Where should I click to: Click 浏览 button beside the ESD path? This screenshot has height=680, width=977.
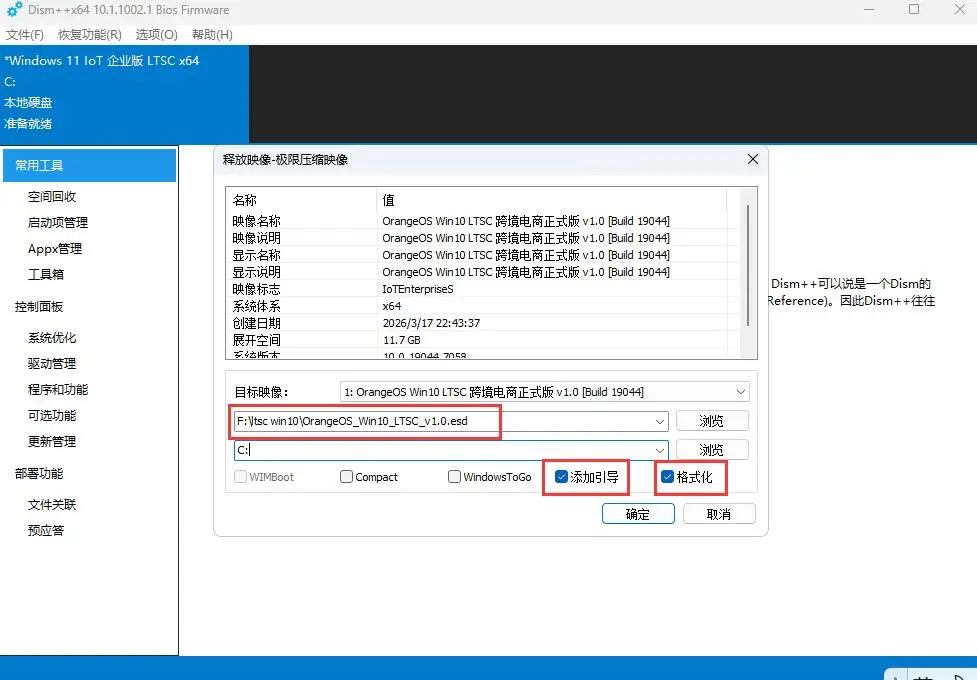coord(712,422)
